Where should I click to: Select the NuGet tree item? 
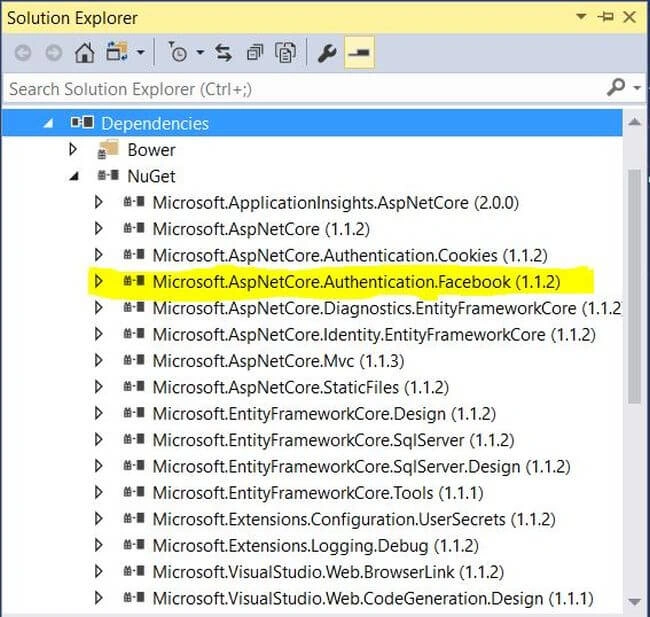pyautogui.click(x=151, y=176)
